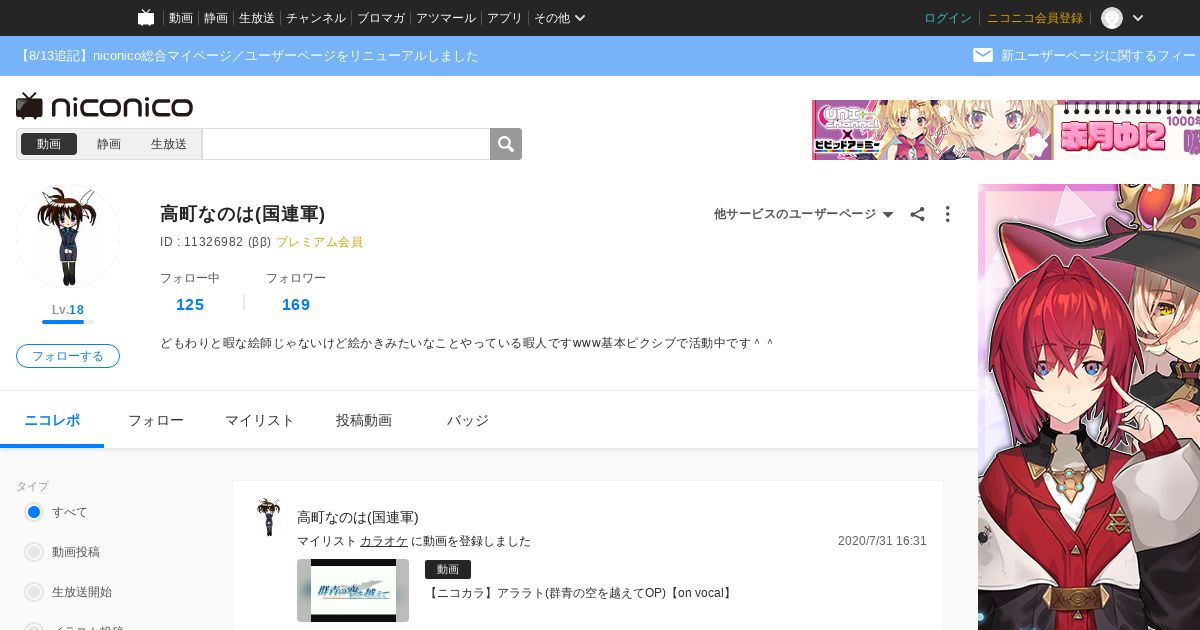
Task: Open the 125 following count
Action: tap(190, 305)
